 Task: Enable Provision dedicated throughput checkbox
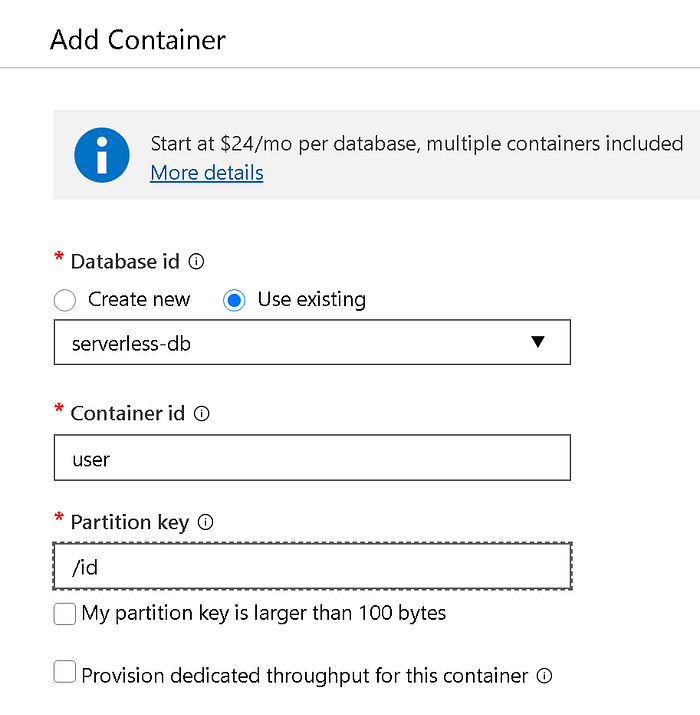[x=65, y=672]
